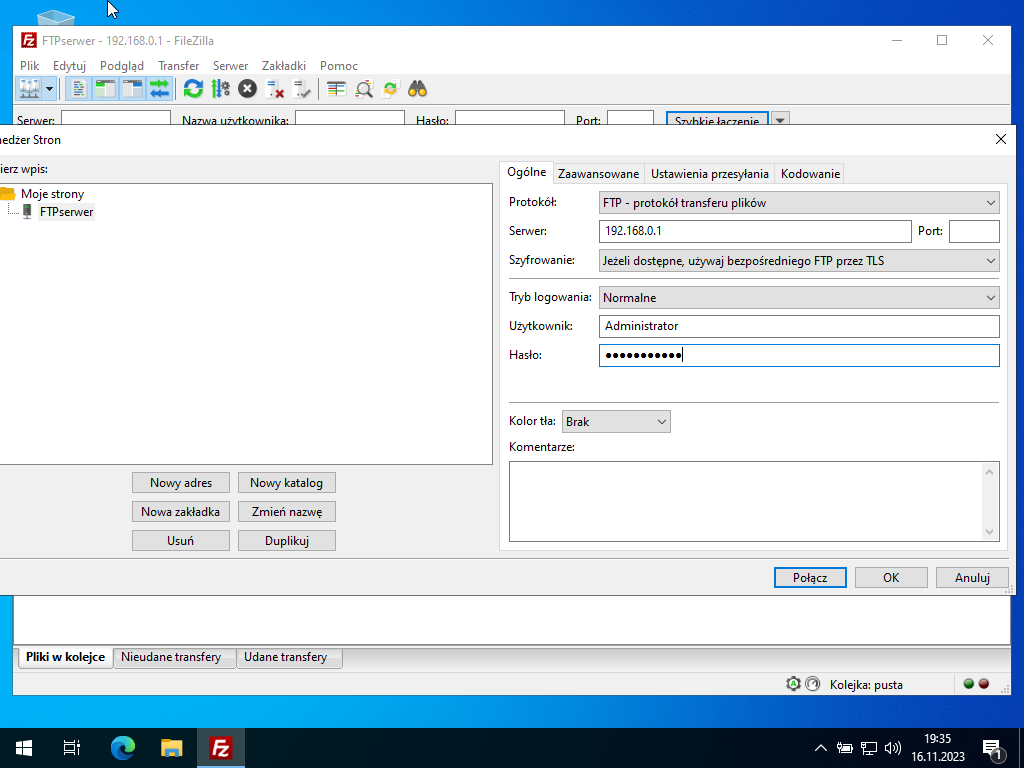Click the speed limit gauge icon
The height and width of the screenshot is (768, 1024).
pyautogui.click(x=812, y=684)
